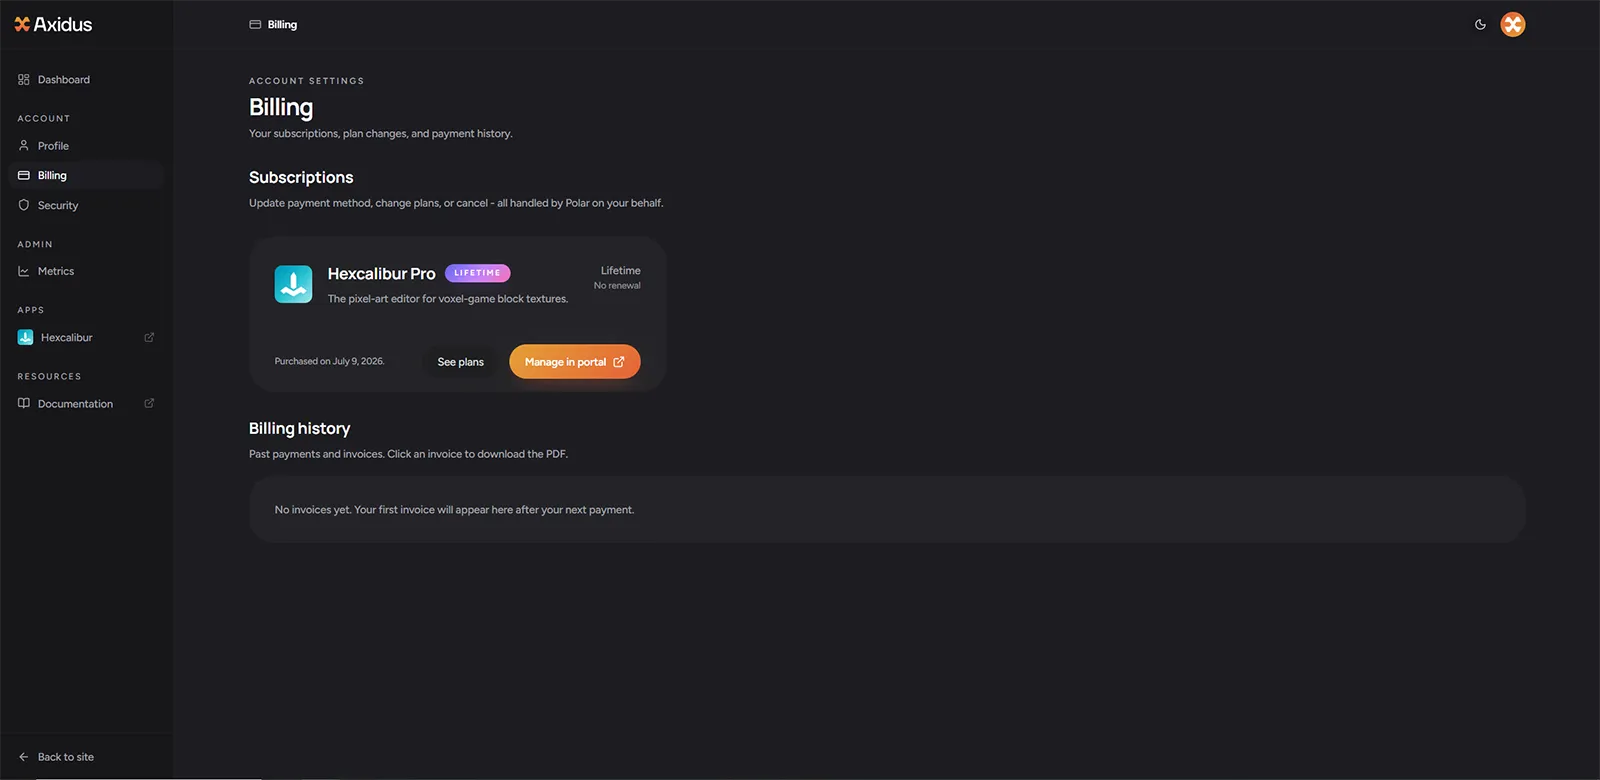Image resolution: width=1600 pixels, height=780 pixels.
Task: Click external-link icon in Manage in portal
Action: (619, 362)
